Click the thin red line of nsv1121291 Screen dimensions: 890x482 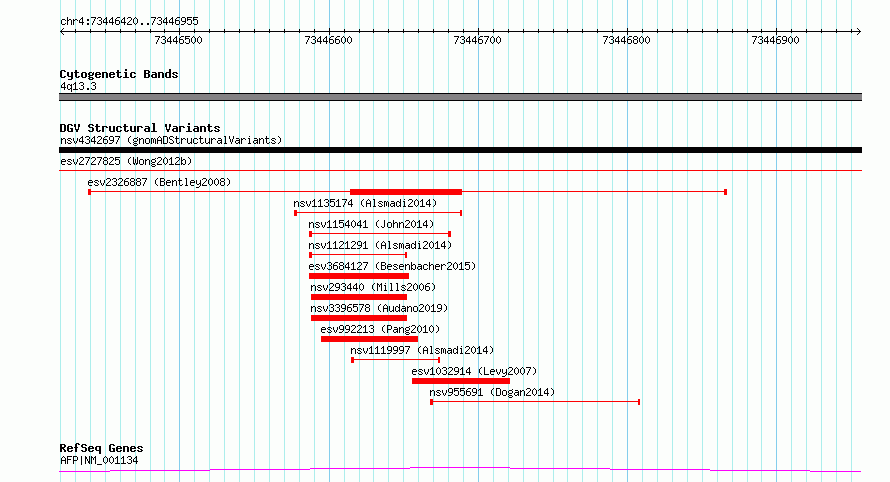pyautogui.click(x=358, y=255)
